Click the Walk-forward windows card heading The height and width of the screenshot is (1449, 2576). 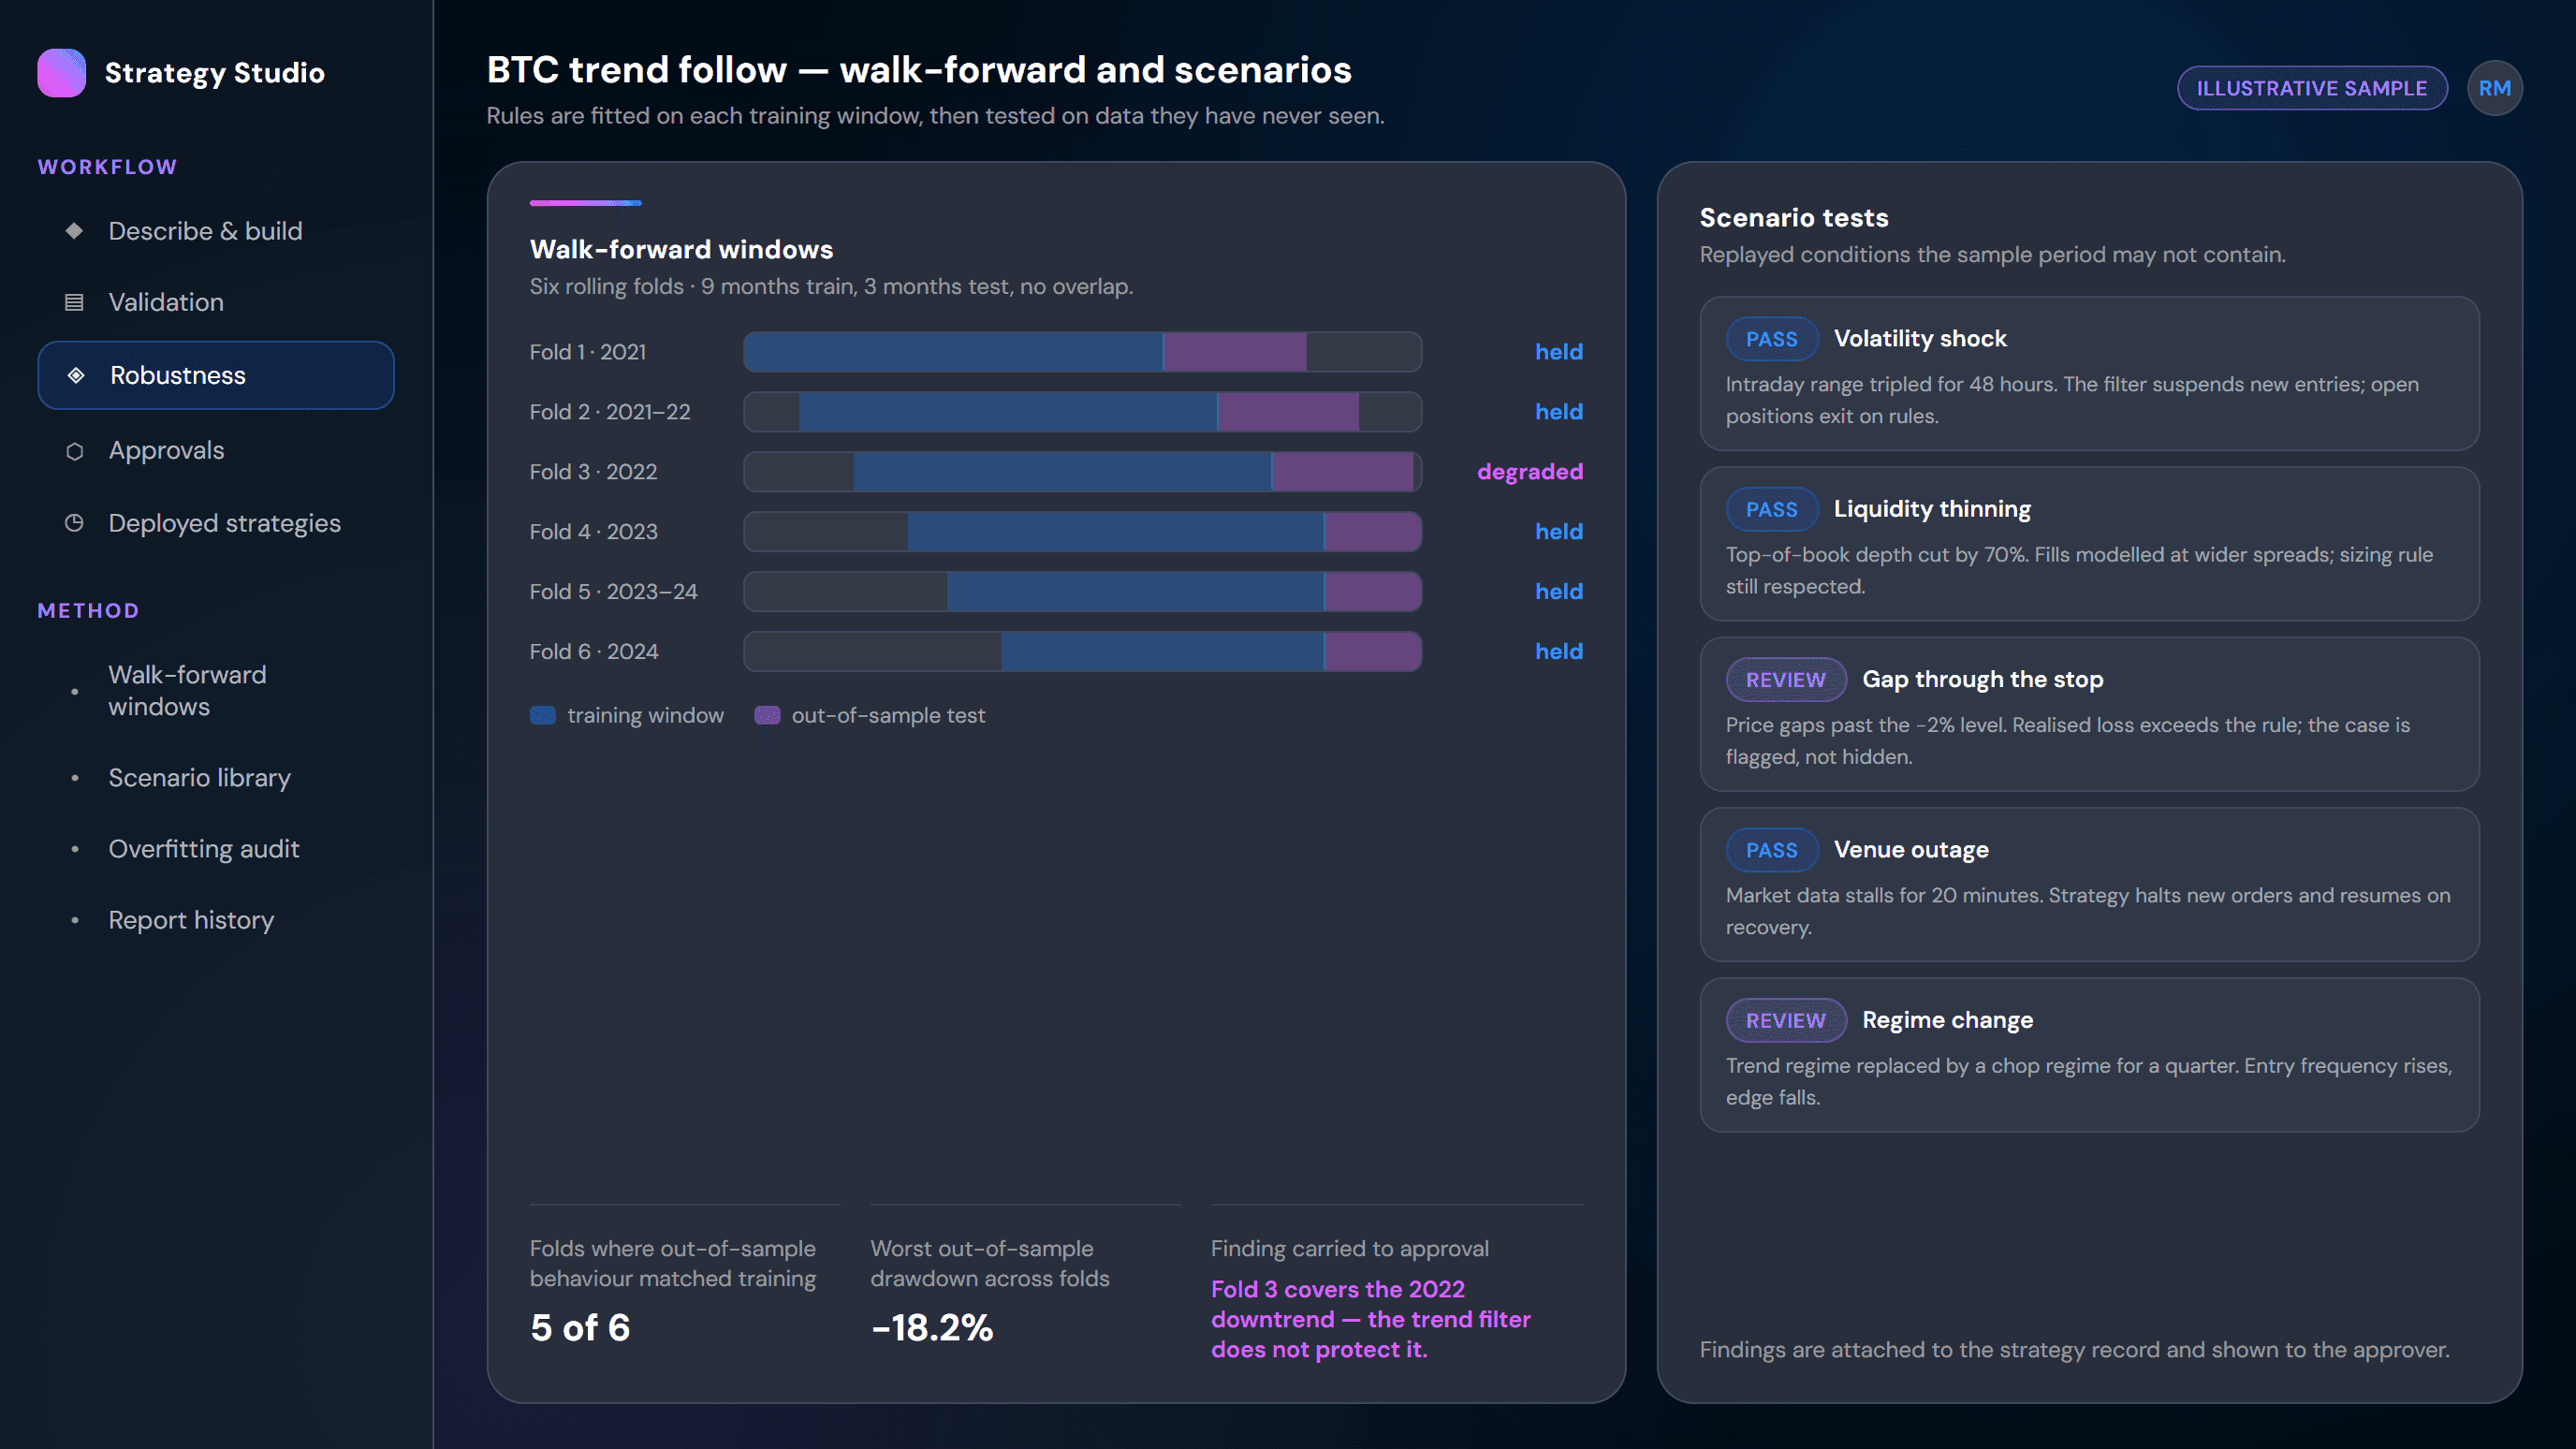[x=681, y=249]
